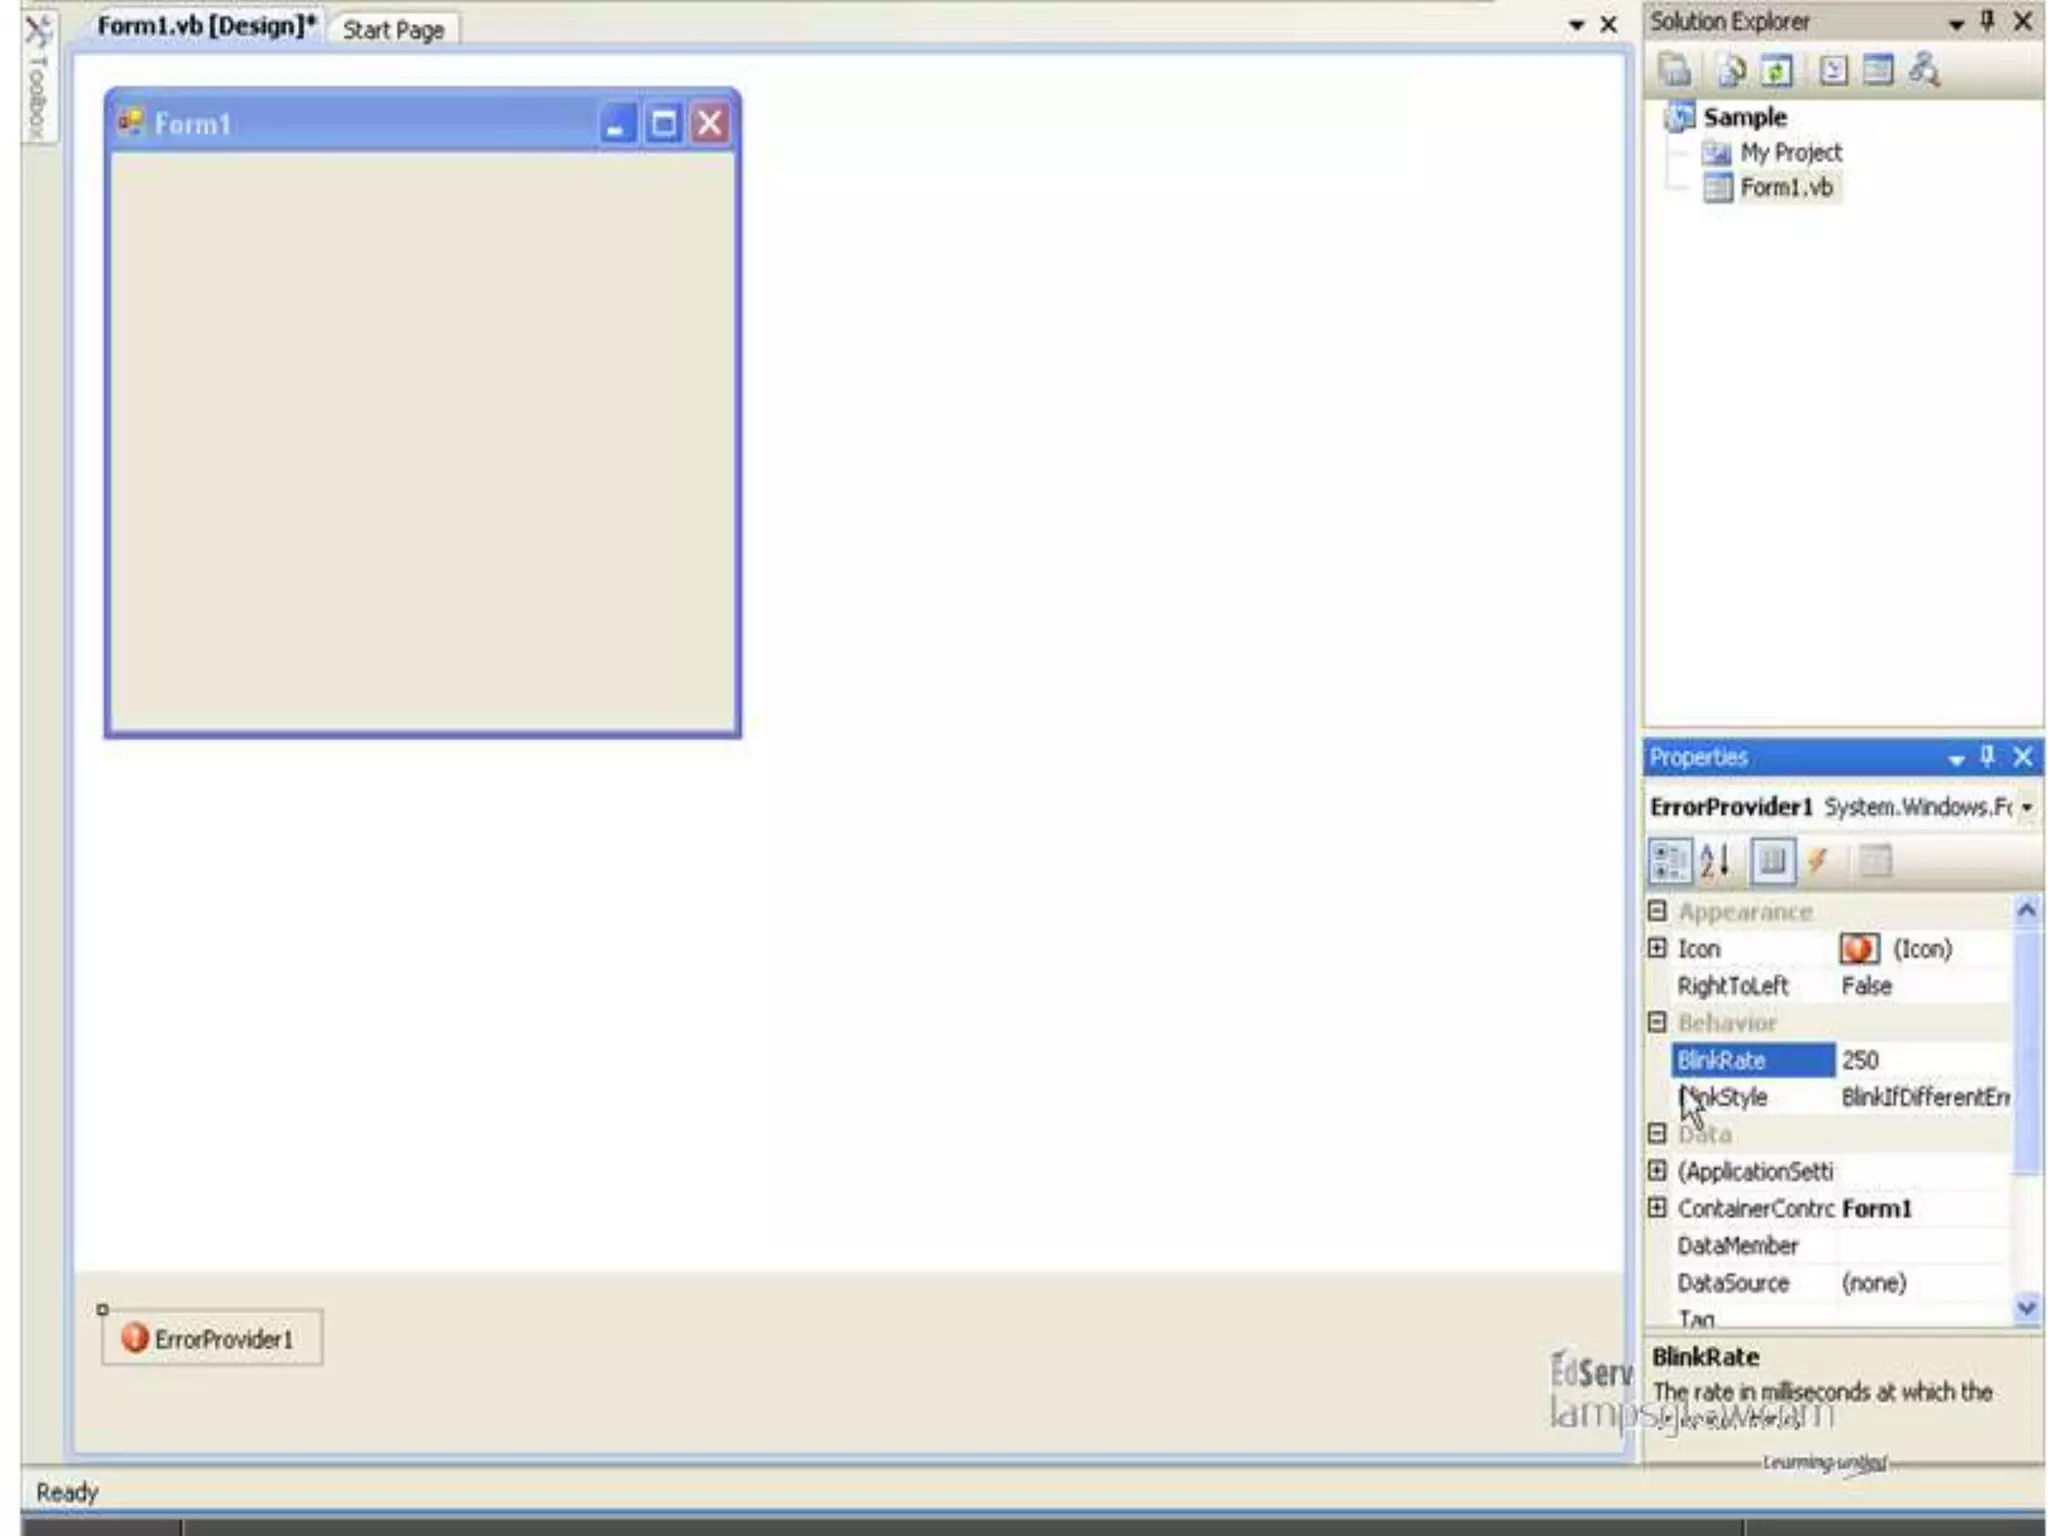Screen dimensions: 2048x1536
Task: Collapse the Data category
Action: [1657, 1133]
